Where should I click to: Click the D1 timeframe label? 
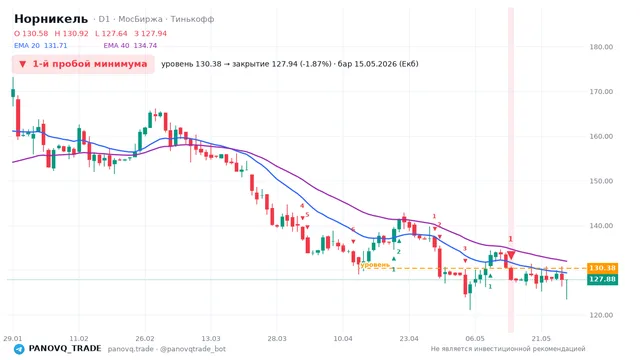point(104,19)
